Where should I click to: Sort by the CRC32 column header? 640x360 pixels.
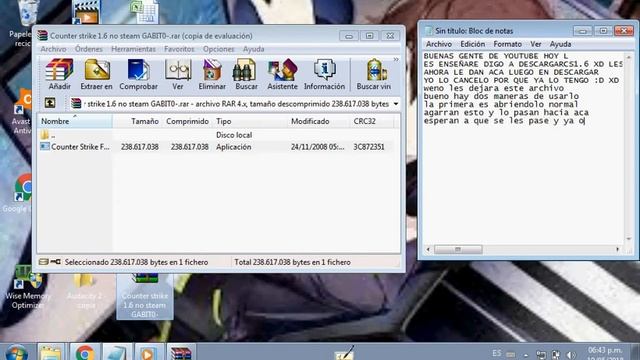(x=372, y=121)
